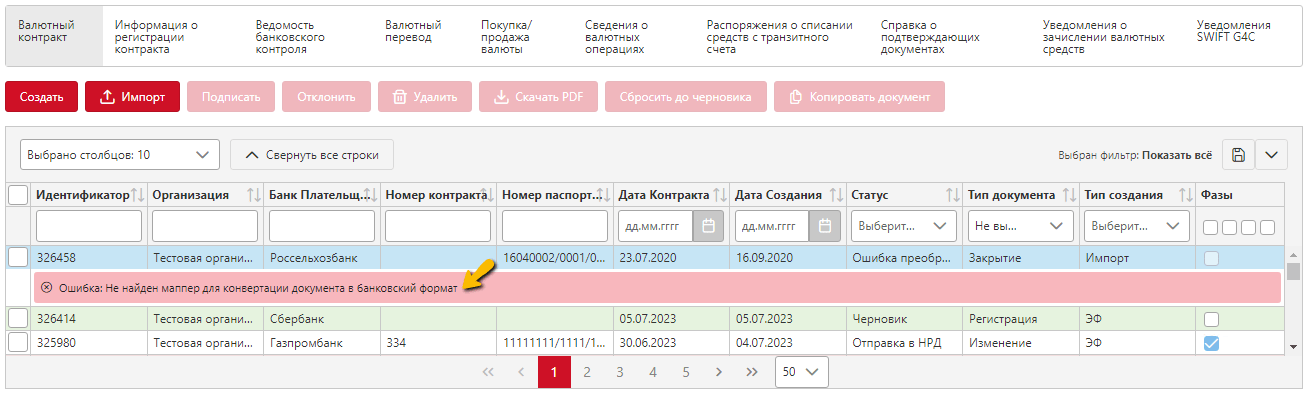Click the Создать button
This screenshot has height=393, width=1309.
click(41, 97)
